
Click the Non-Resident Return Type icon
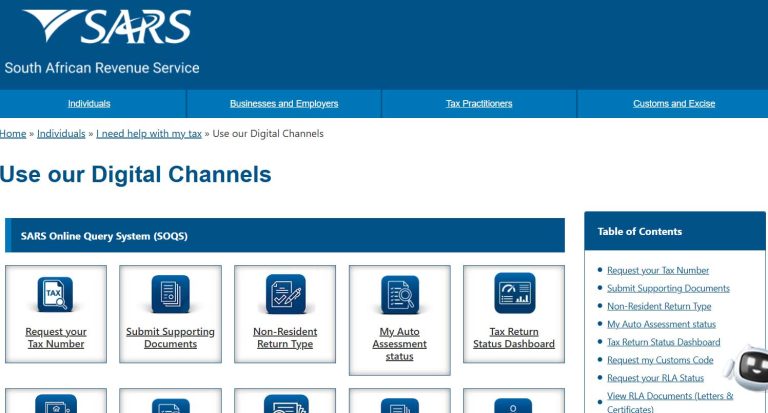click(285, 294)
